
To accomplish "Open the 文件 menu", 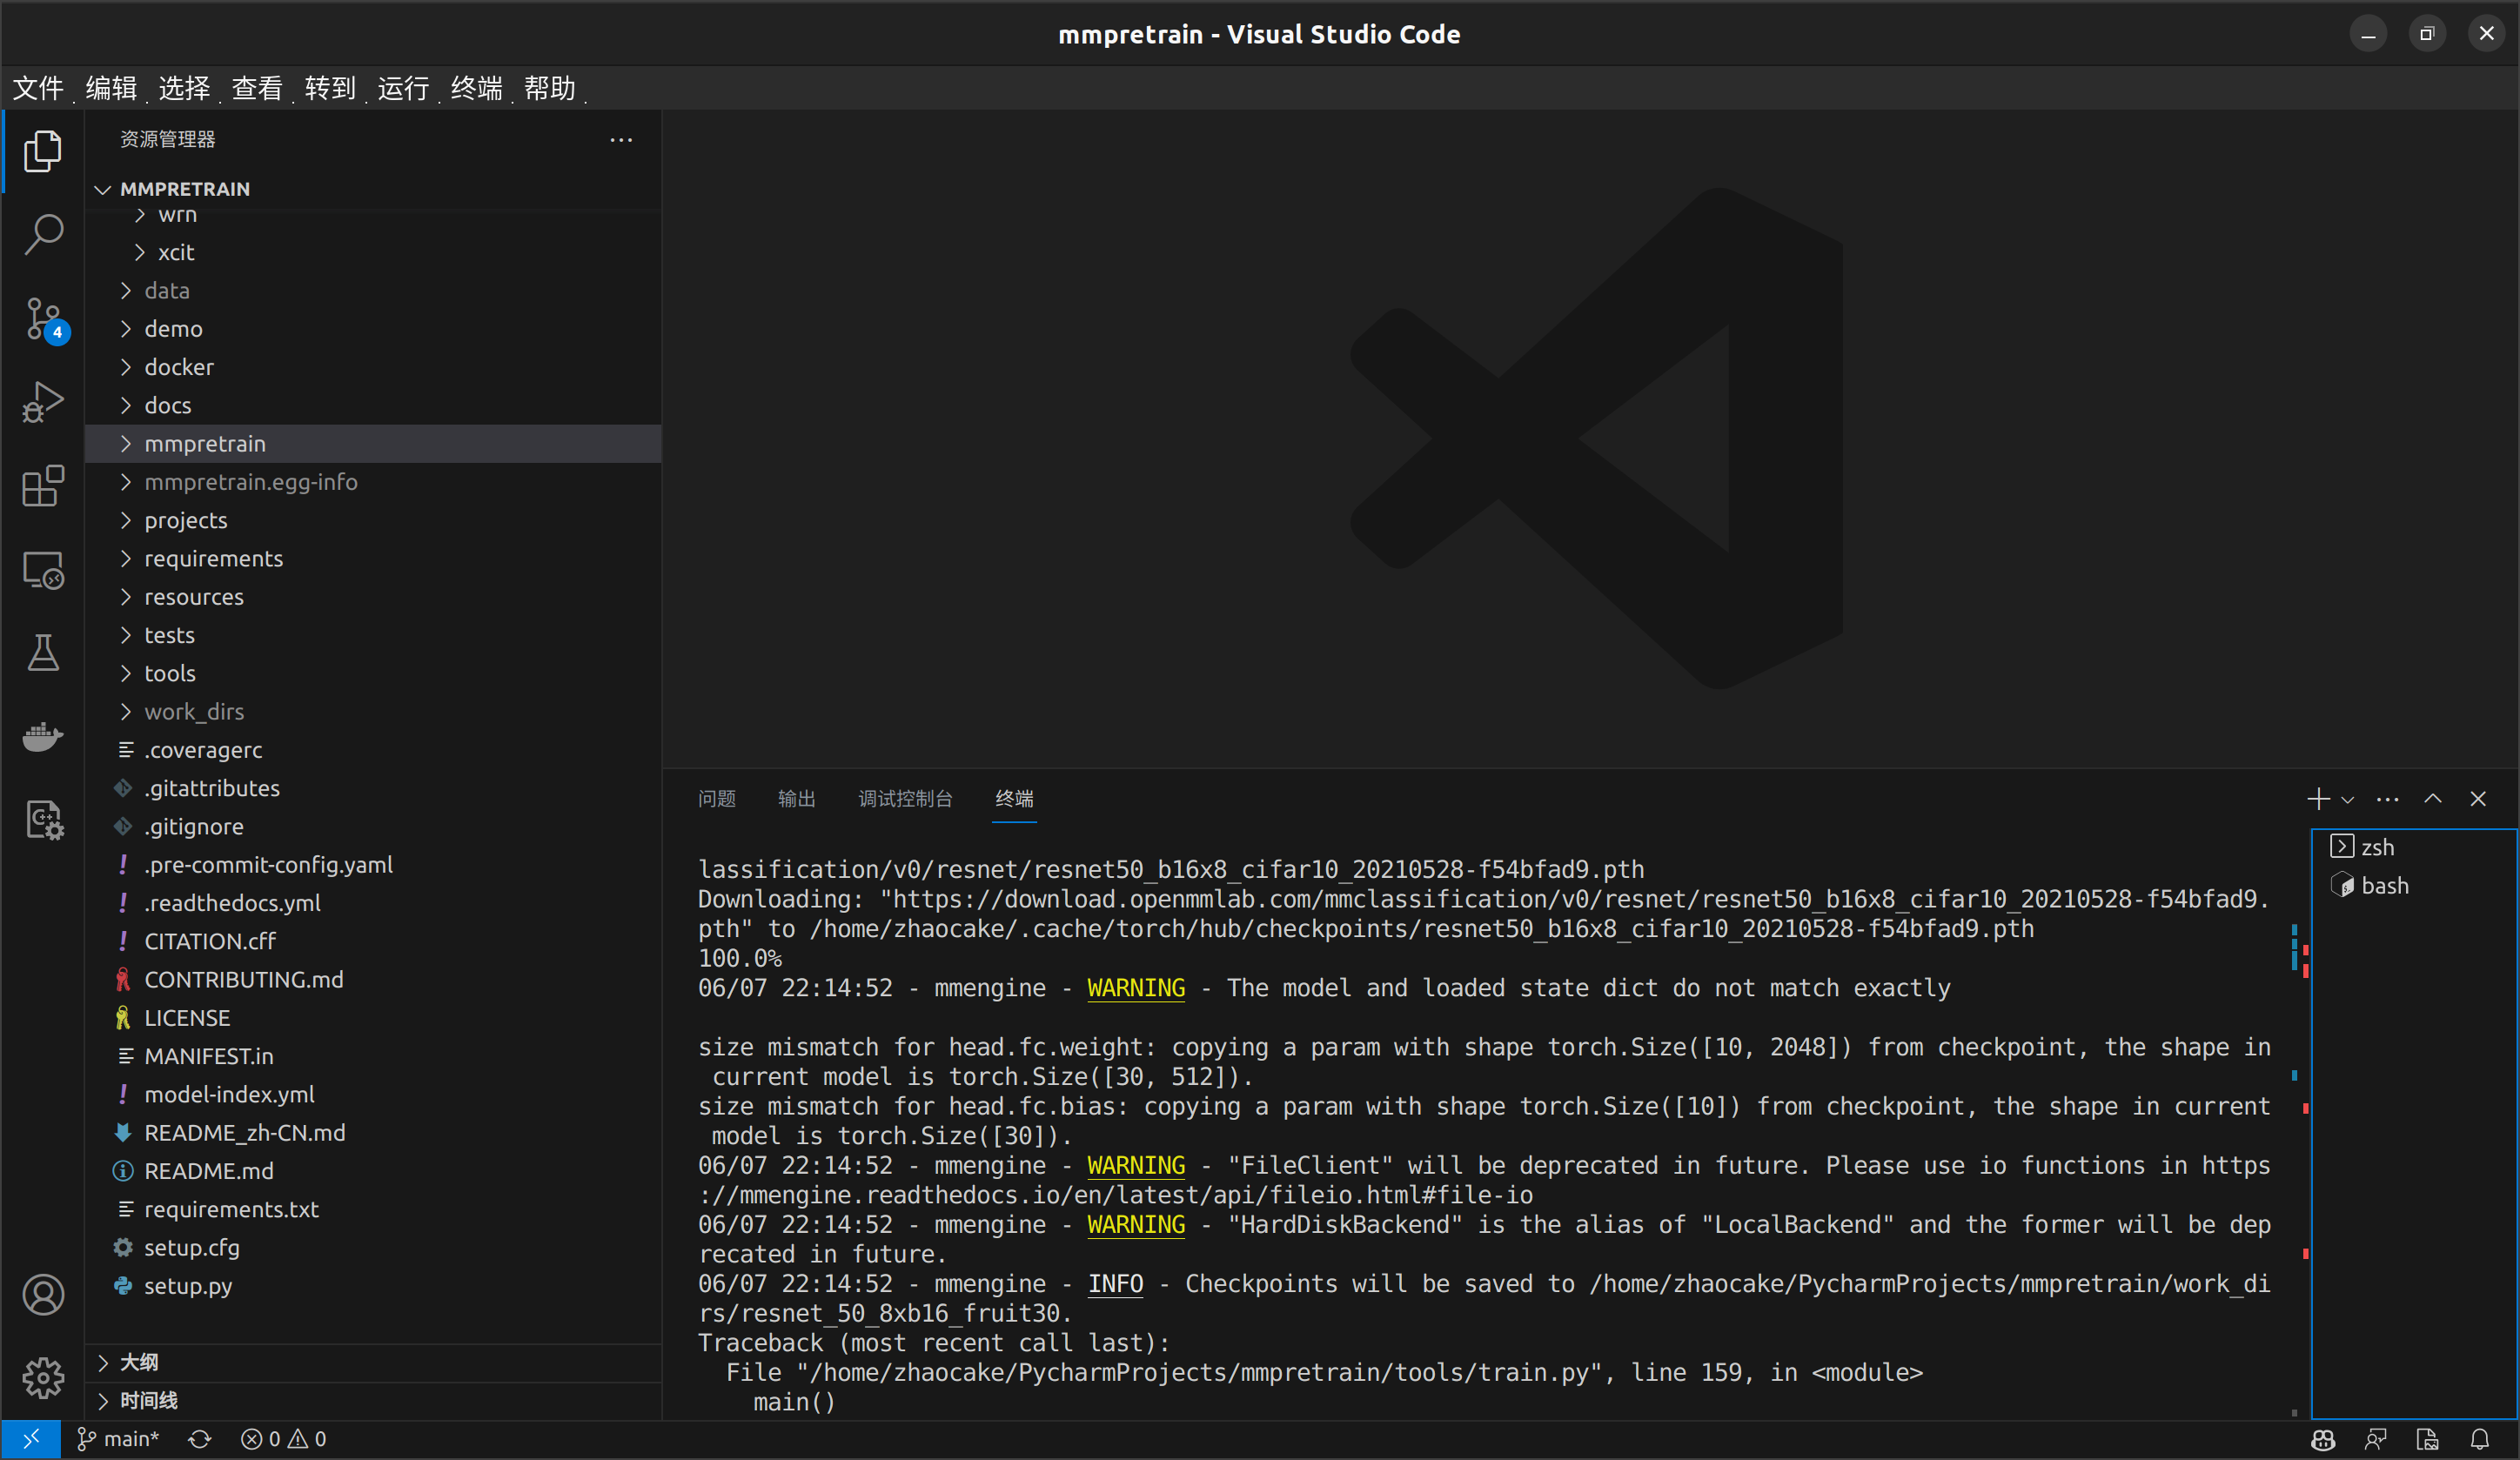I will click(38, 88).
